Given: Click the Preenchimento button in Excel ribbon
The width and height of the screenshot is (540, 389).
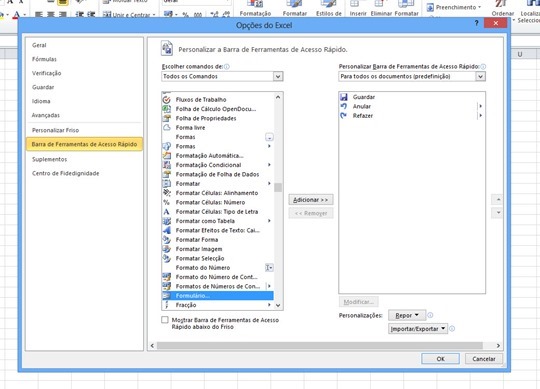Looking at the screenshot, I should [x=454, y=7].
